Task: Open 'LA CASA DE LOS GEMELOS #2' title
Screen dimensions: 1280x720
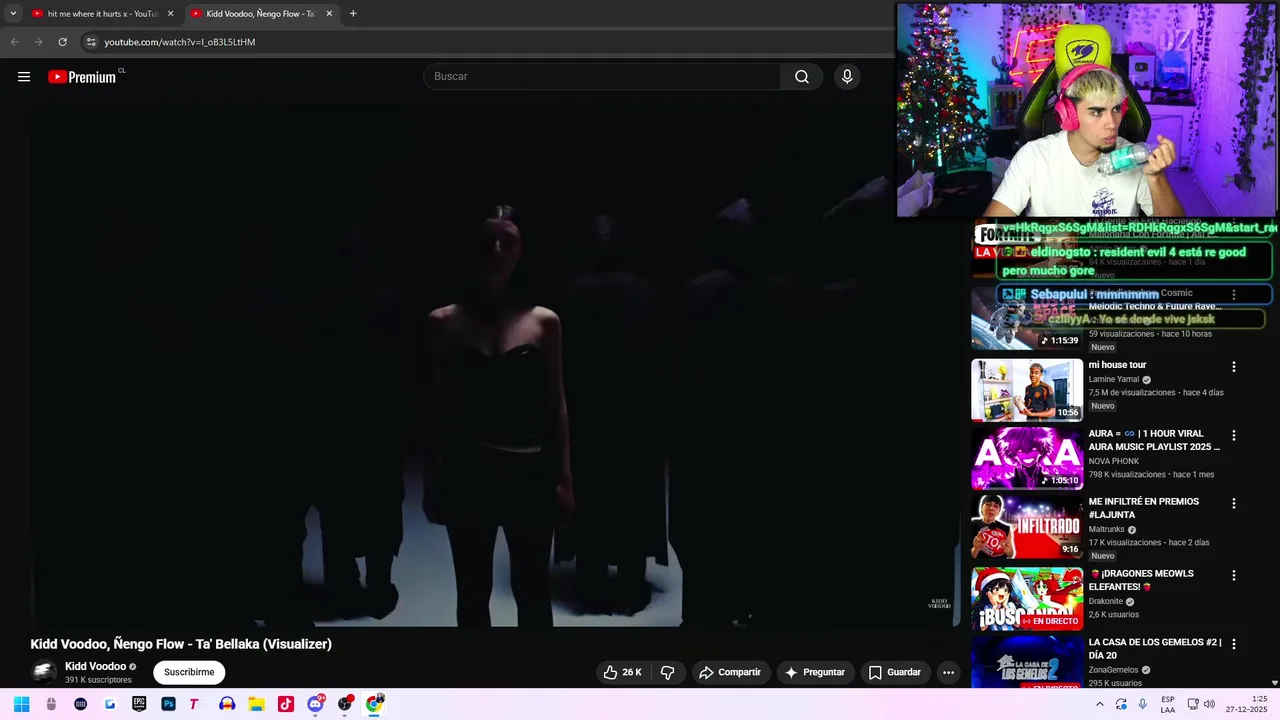Action: point(1155,648)
